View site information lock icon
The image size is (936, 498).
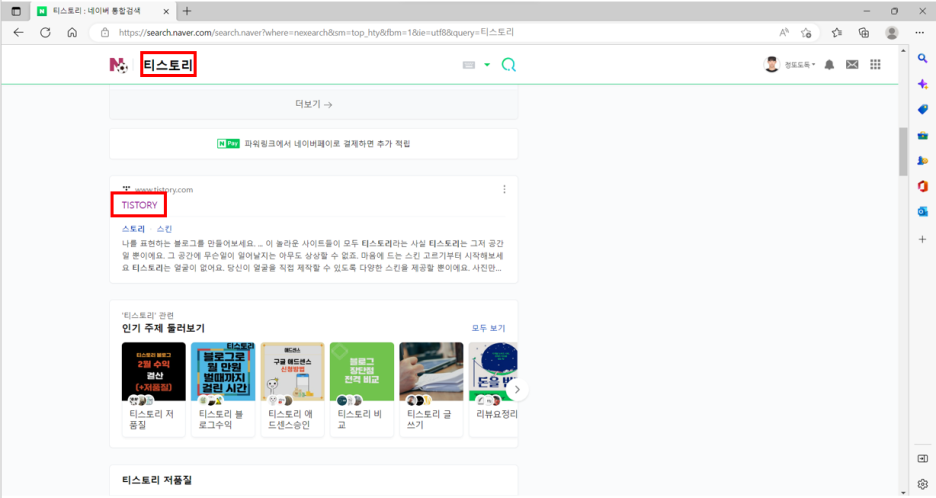pyautogui.click(x=105, y=33)
